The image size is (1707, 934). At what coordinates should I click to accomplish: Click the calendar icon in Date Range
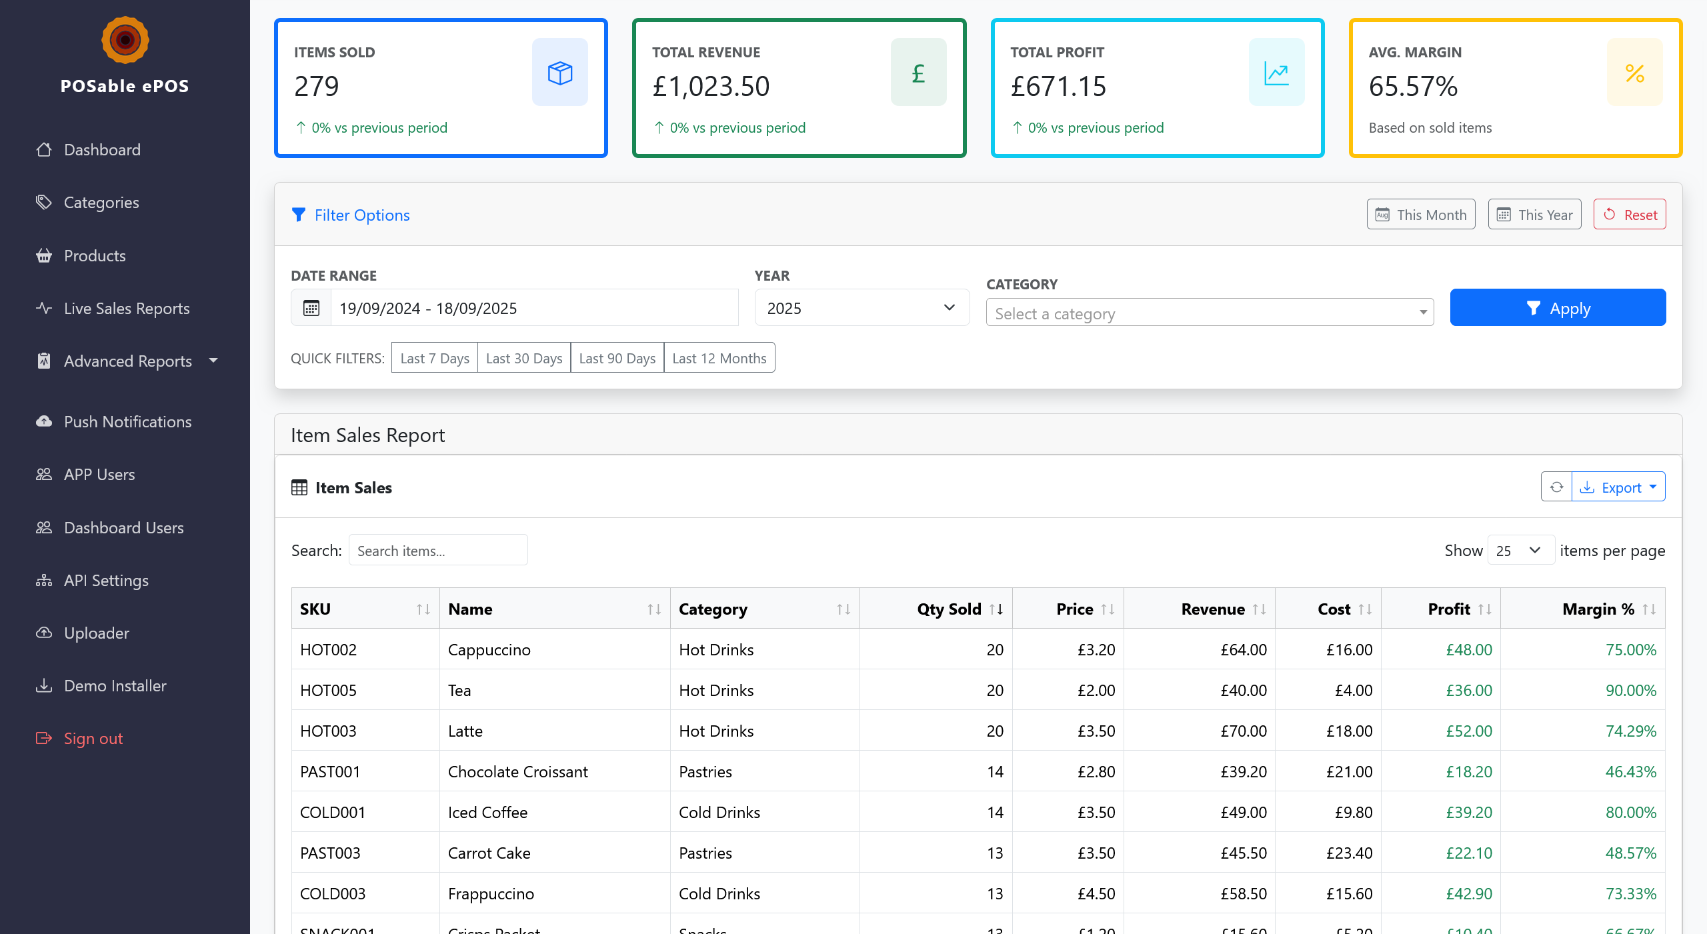(x=311, y=308)
